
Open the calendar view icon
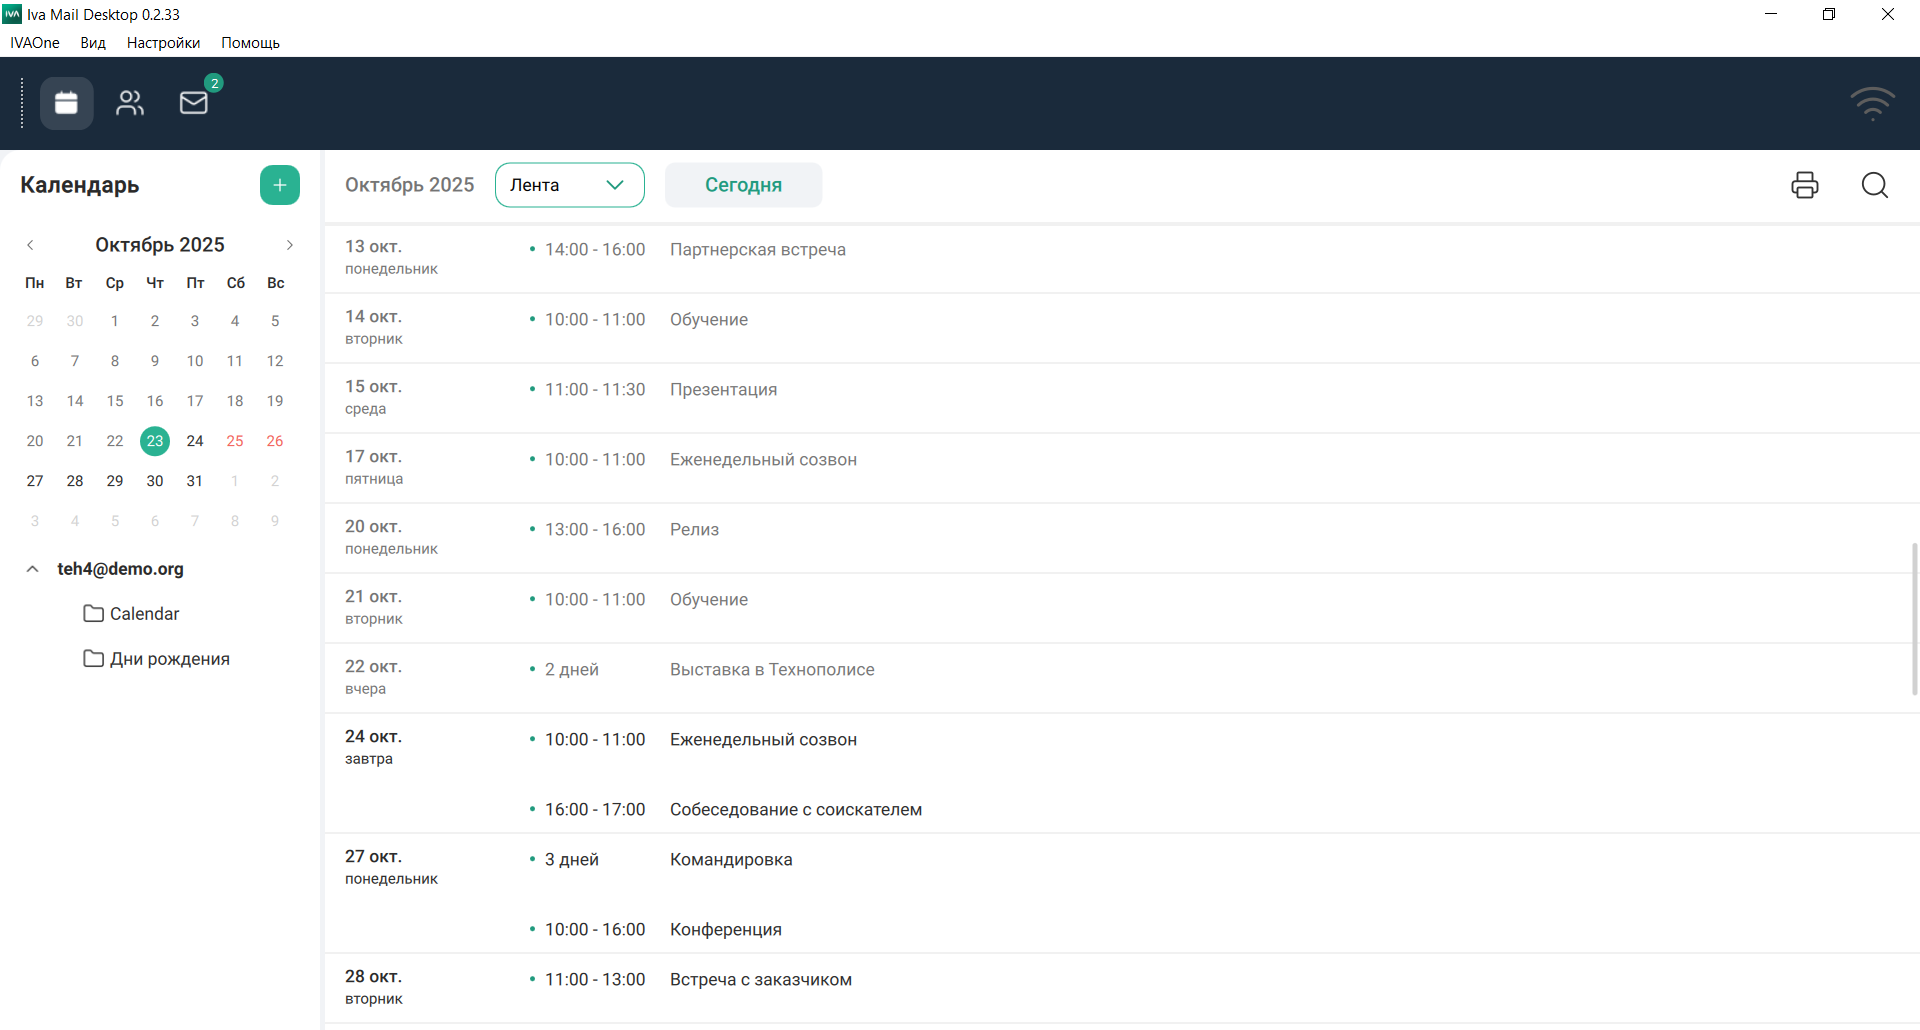(x=66, y=103)
